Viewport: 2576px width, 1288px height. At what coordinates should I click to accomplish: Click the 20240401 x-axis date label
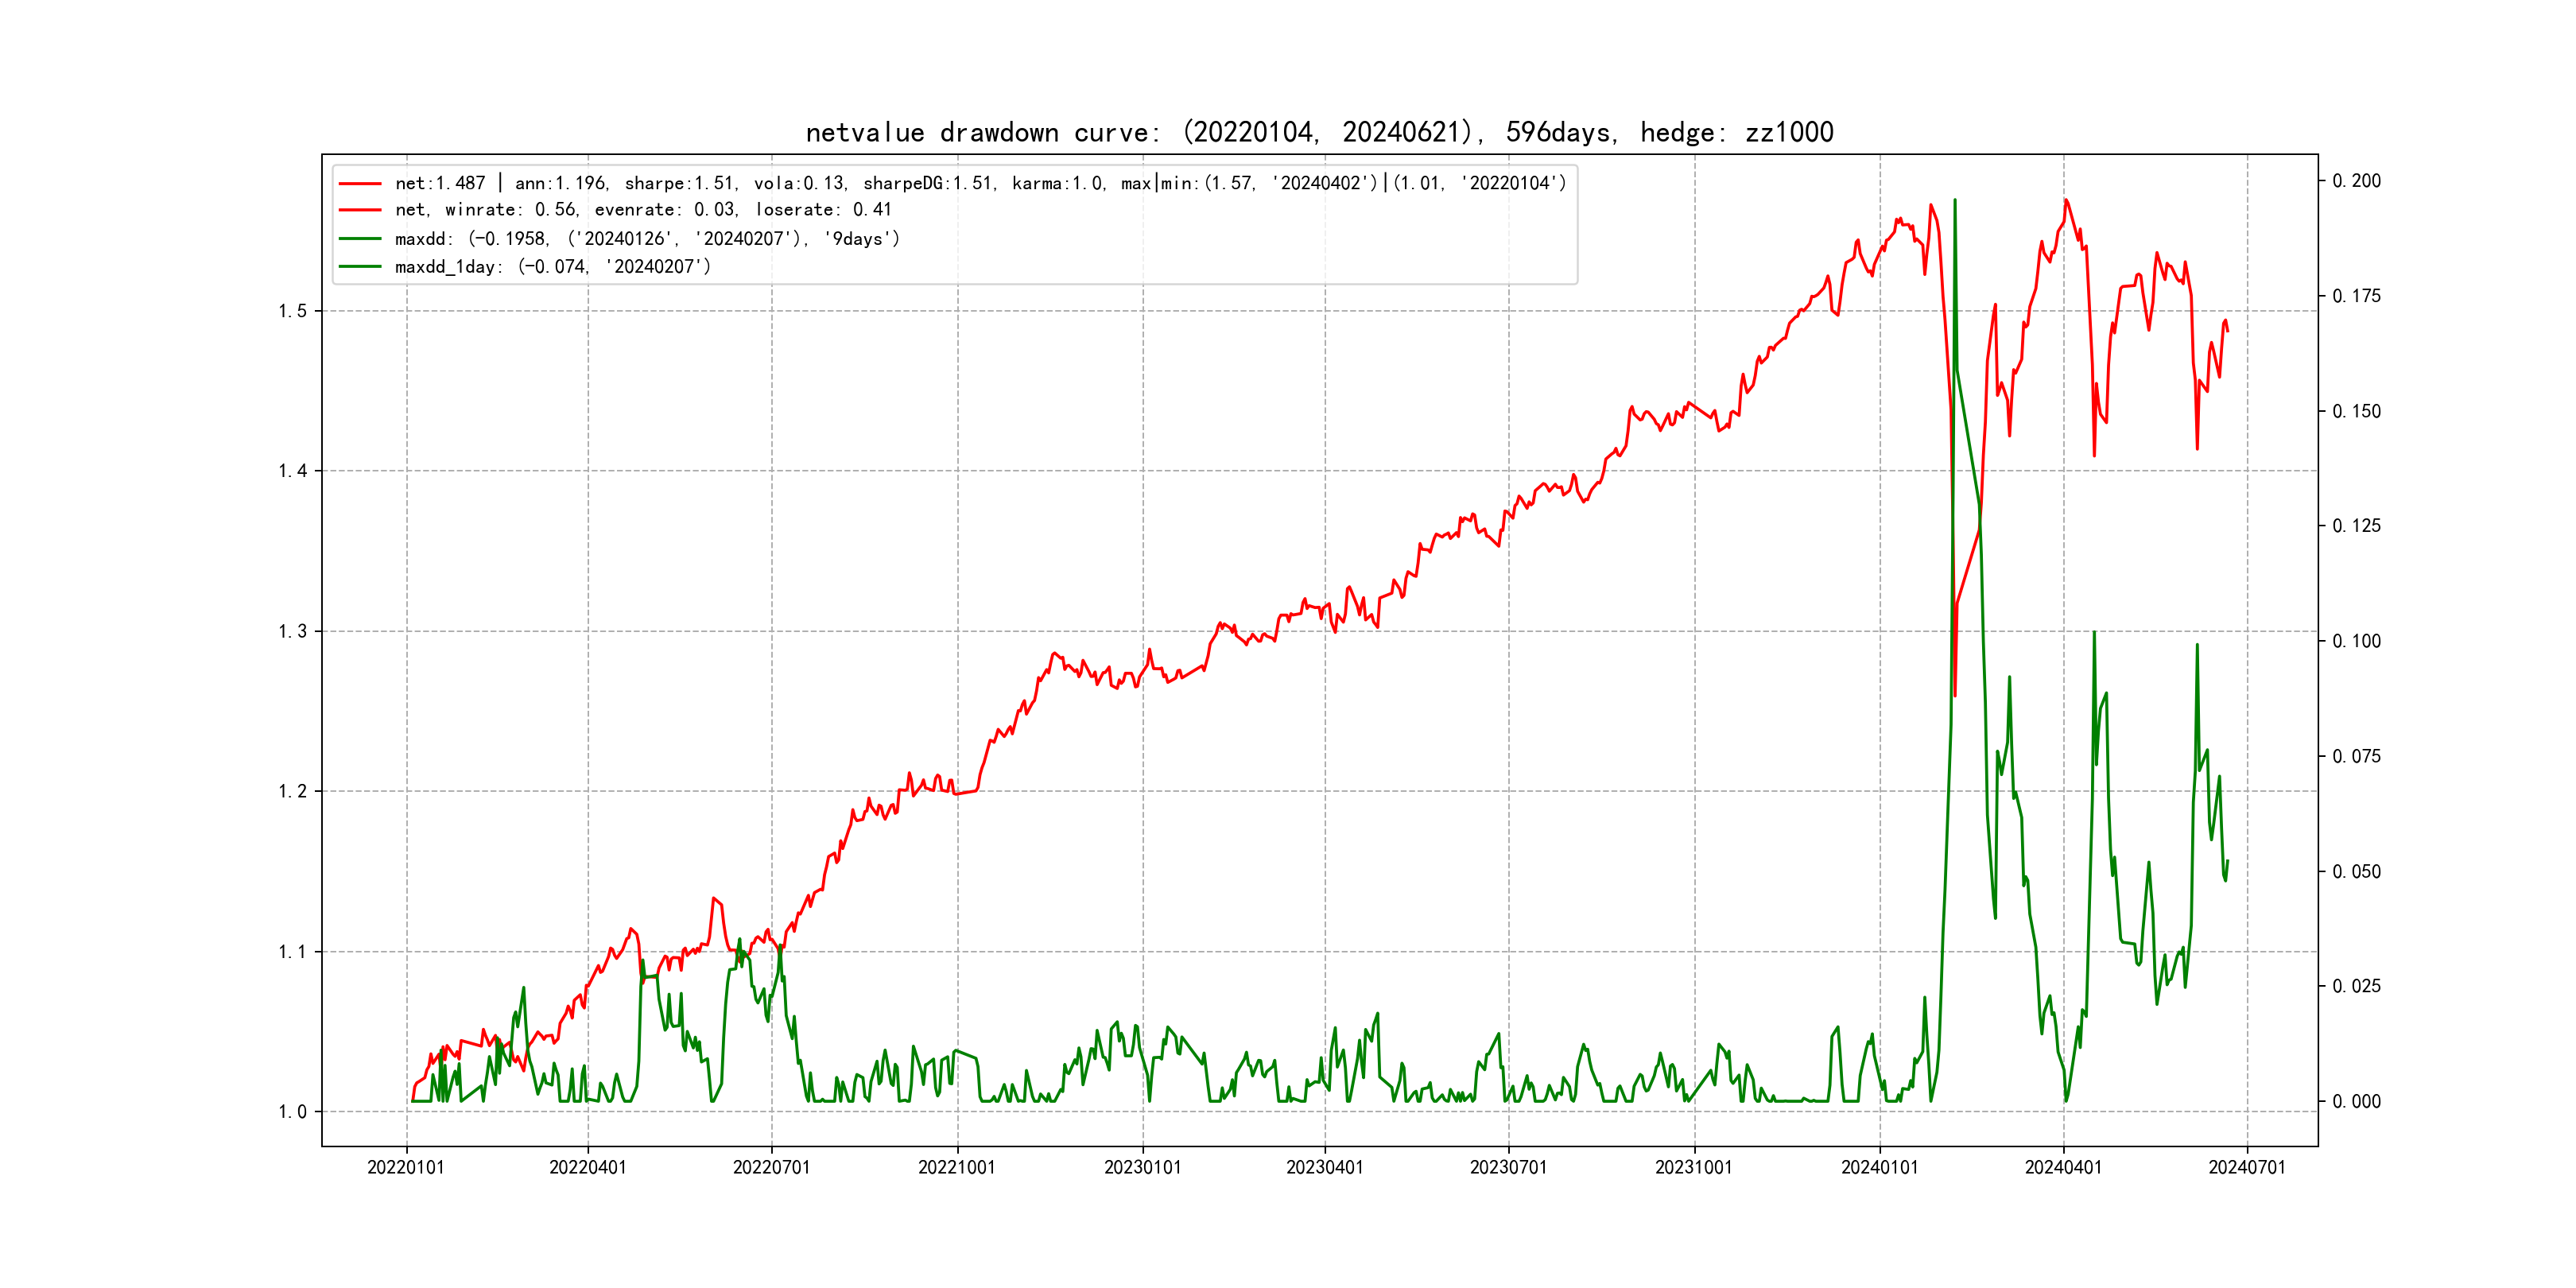click(2063, 1167)
